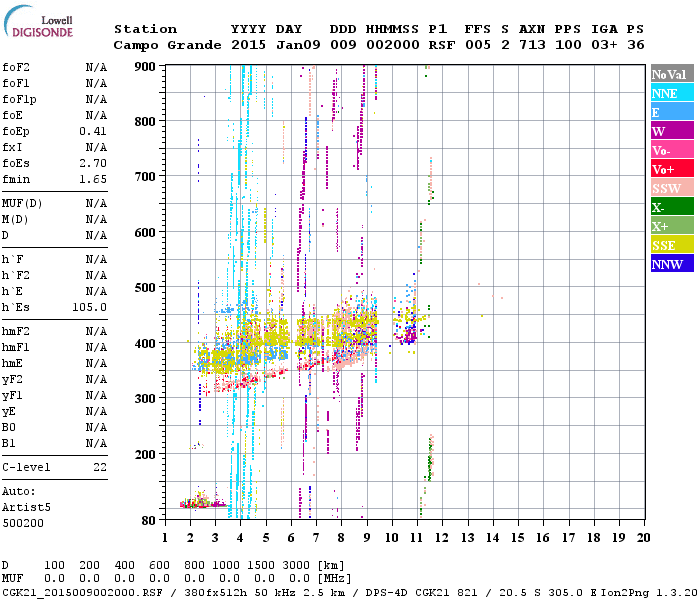The image size is (700, 600).
Task: Click the 002000 time header value
Action: click(392, 45)
